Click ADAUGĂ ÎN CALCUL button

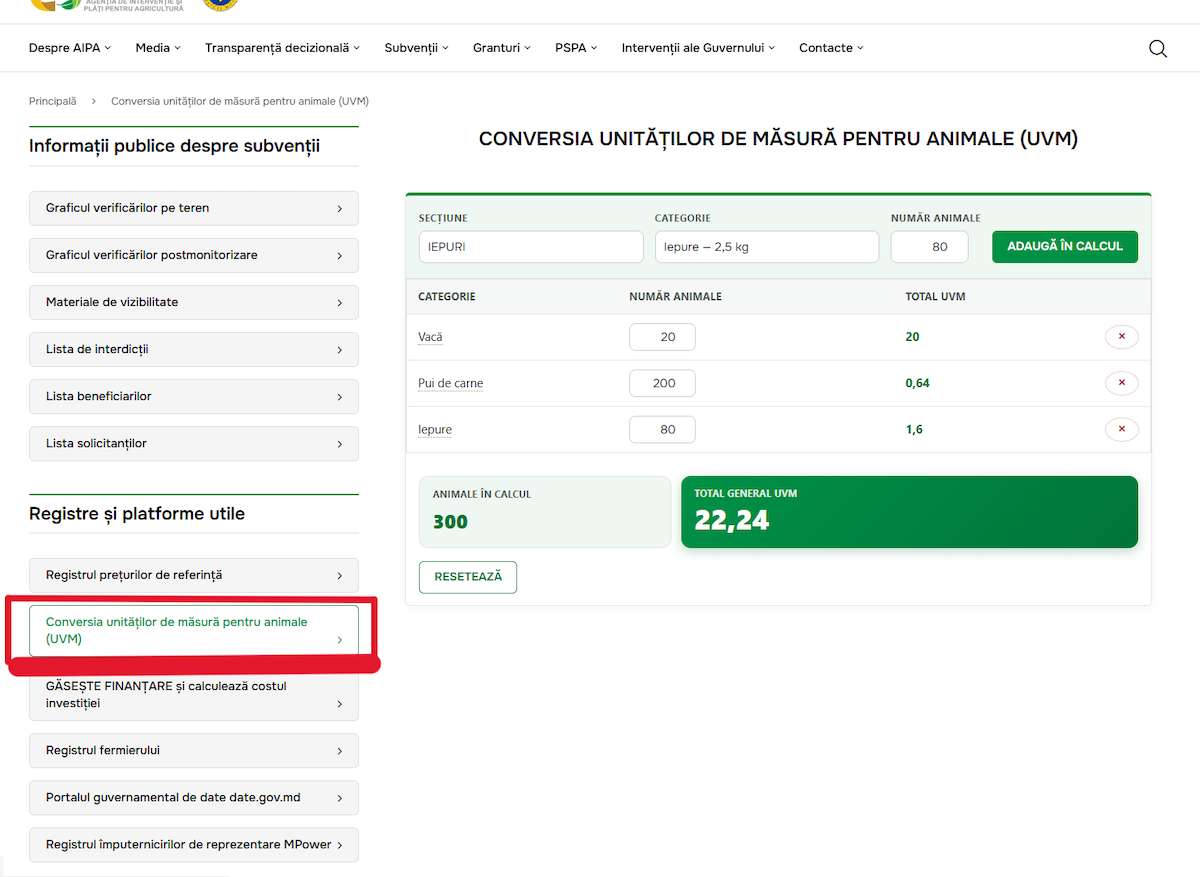pos(1065,246)
